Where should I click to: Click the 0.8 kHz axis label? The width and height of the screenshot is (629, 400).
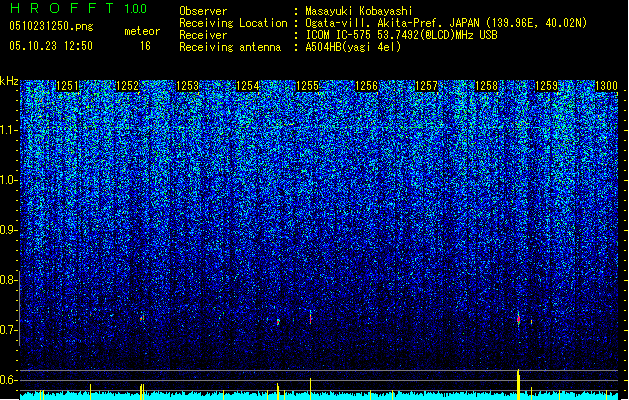coord(8,280)
